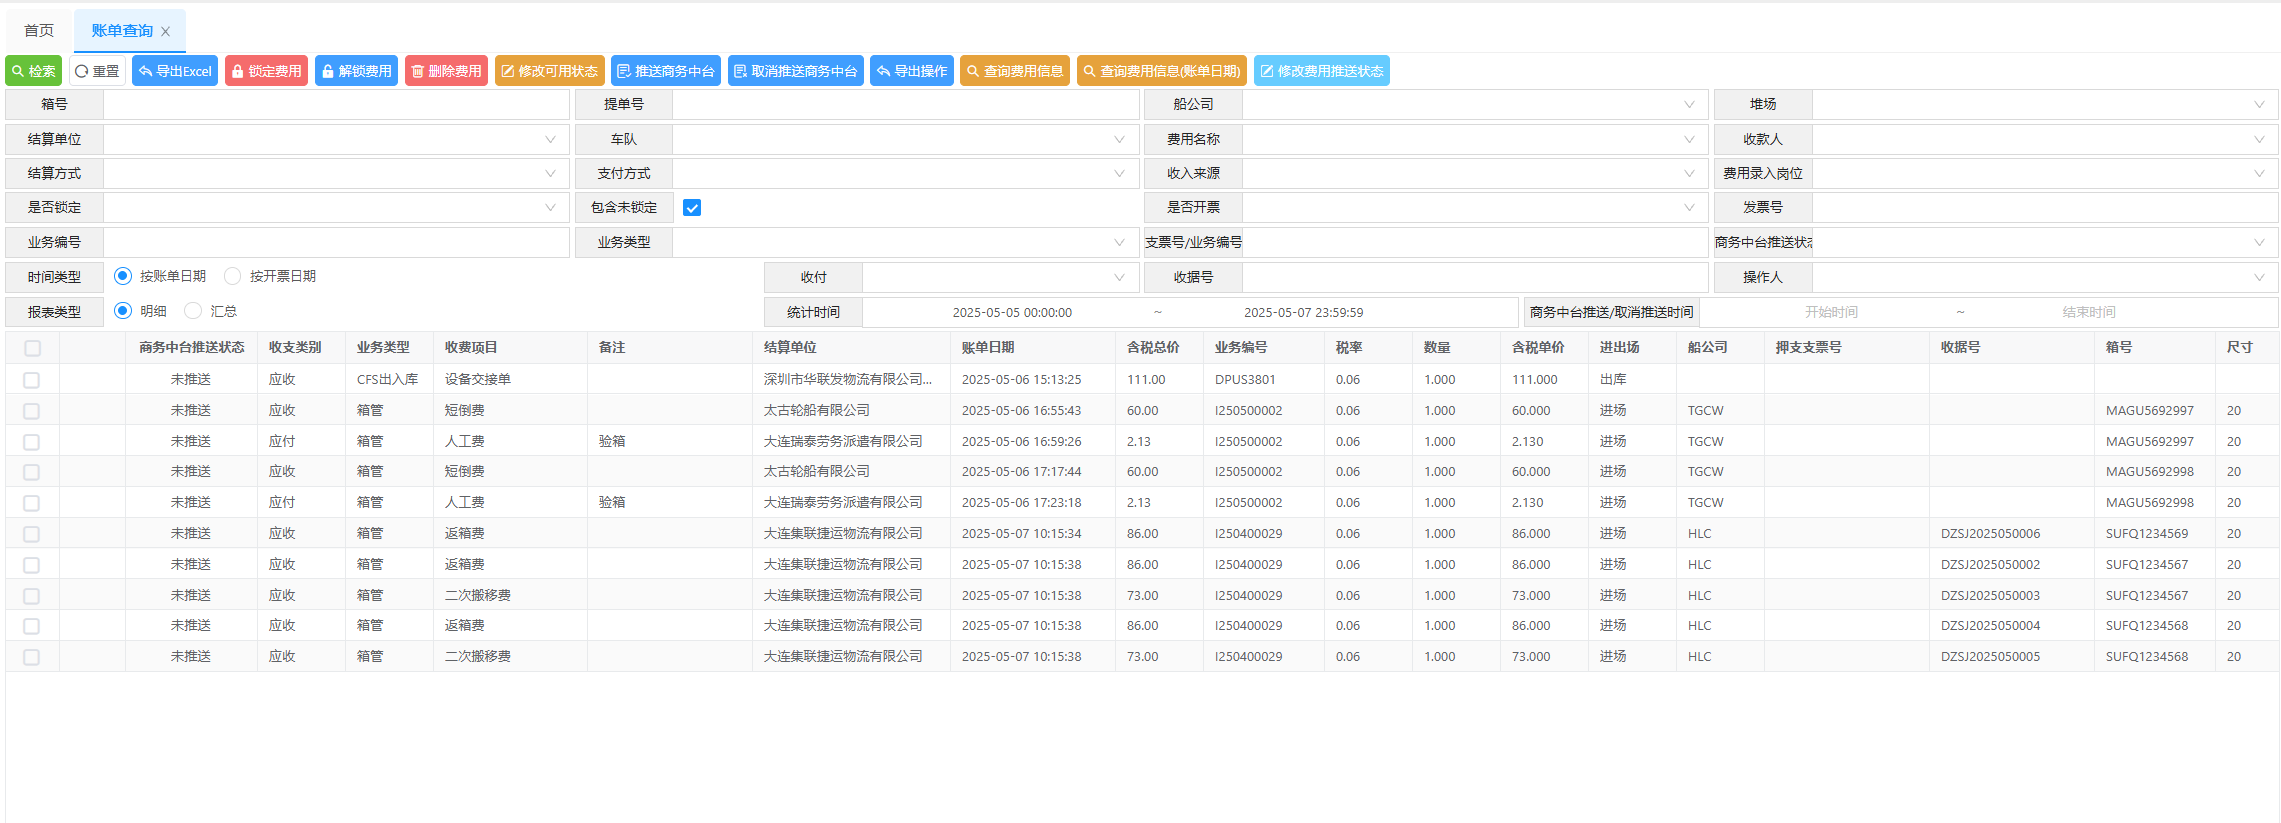This screenshot has height=823, width=2281.
Task: Click 修改可用状态 button
Action: (x=549, y=71)
